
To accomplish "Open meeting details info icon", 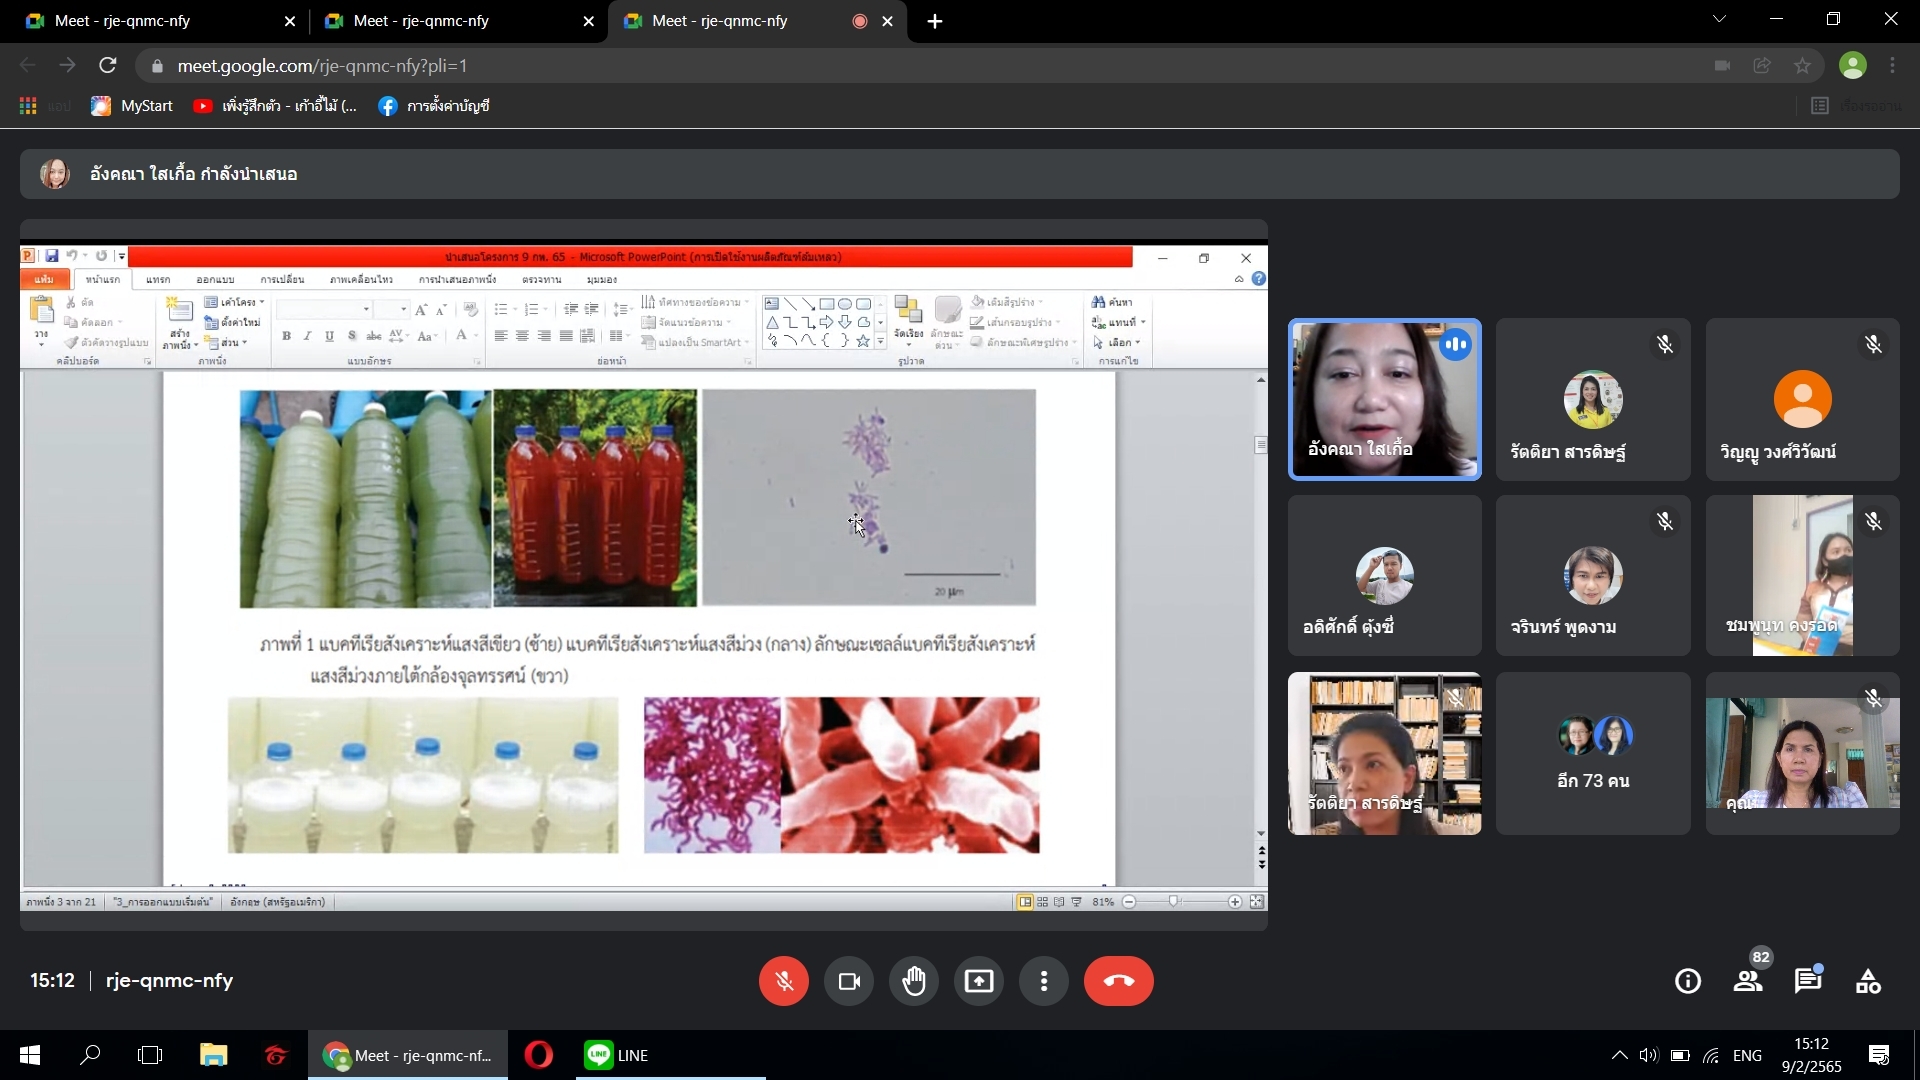I will point(1688,981).
